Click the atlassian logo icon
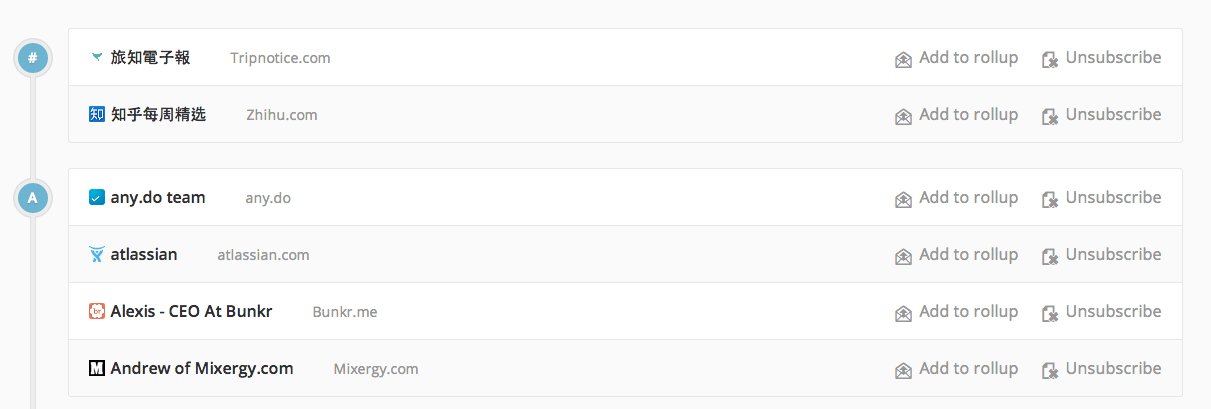 pyautogui.click(x=96, y=255)
